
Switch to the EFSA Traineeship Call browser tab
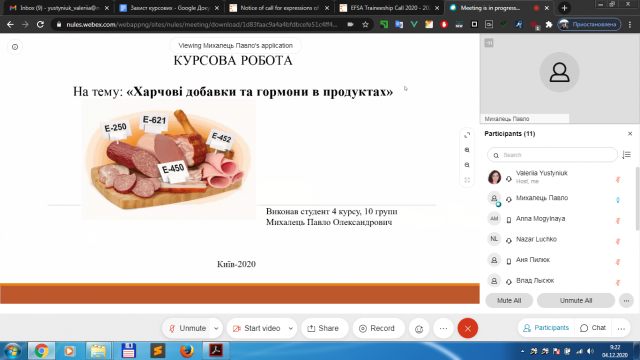[390, 8]
